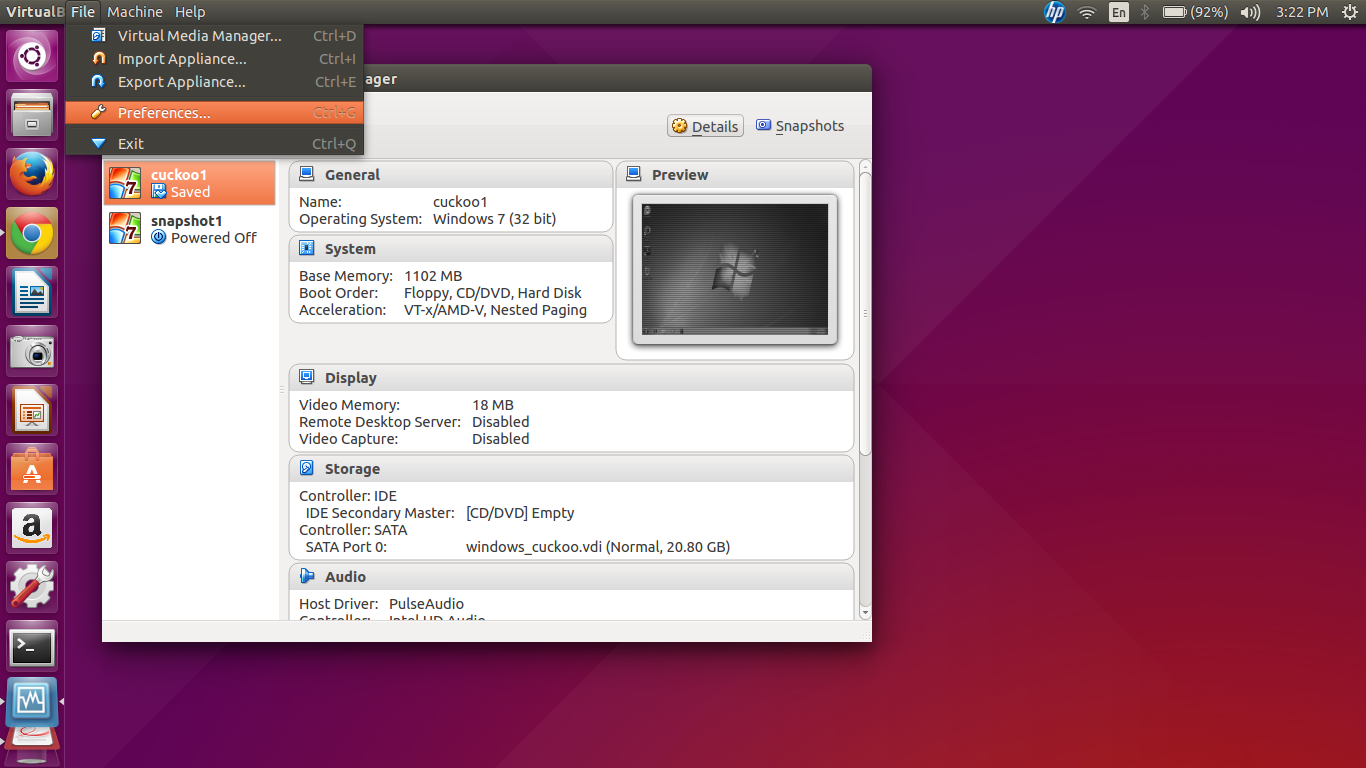Launch Firefox from the launcher
Viewport: 1366px width, 768px height.
(x=32, y=174)
